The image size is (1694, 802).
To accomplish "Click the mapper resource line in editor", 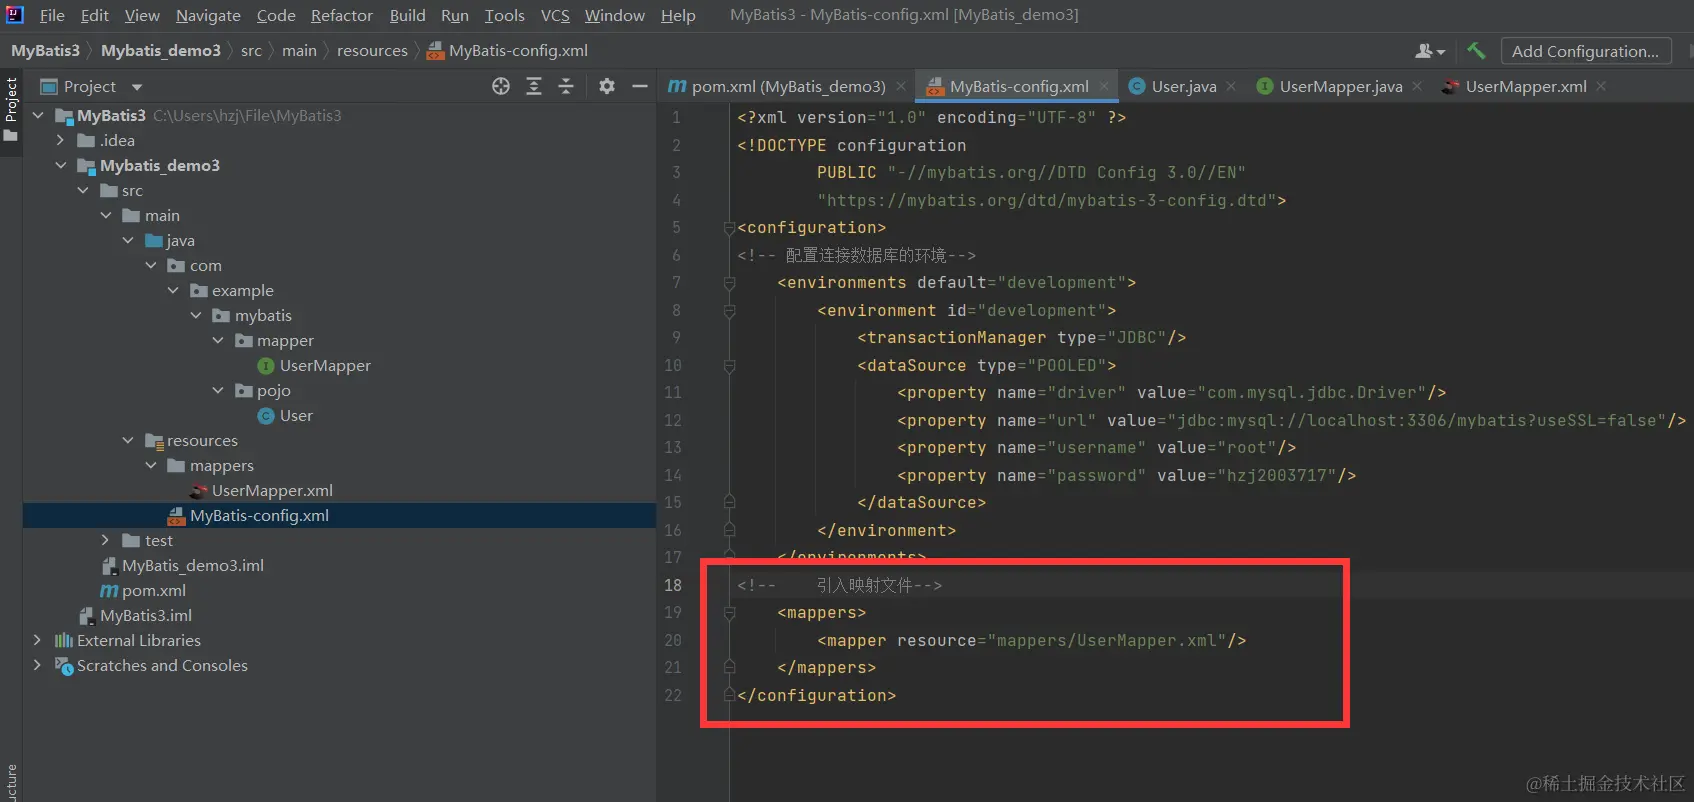I will [1031, 640].
